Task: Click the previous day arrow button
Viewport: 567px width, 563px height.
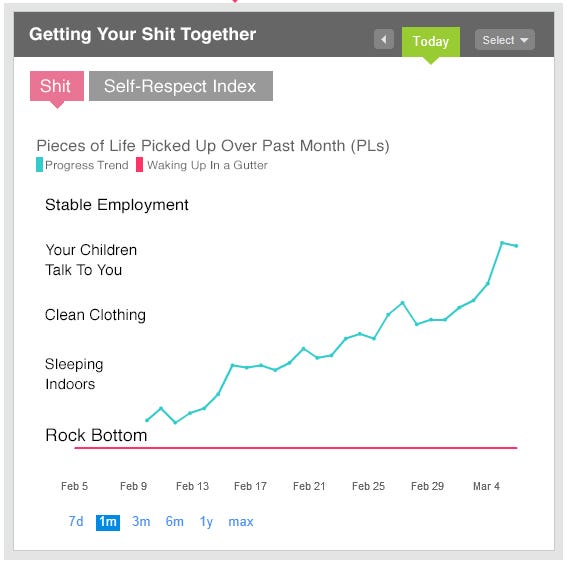Action: 384,39
